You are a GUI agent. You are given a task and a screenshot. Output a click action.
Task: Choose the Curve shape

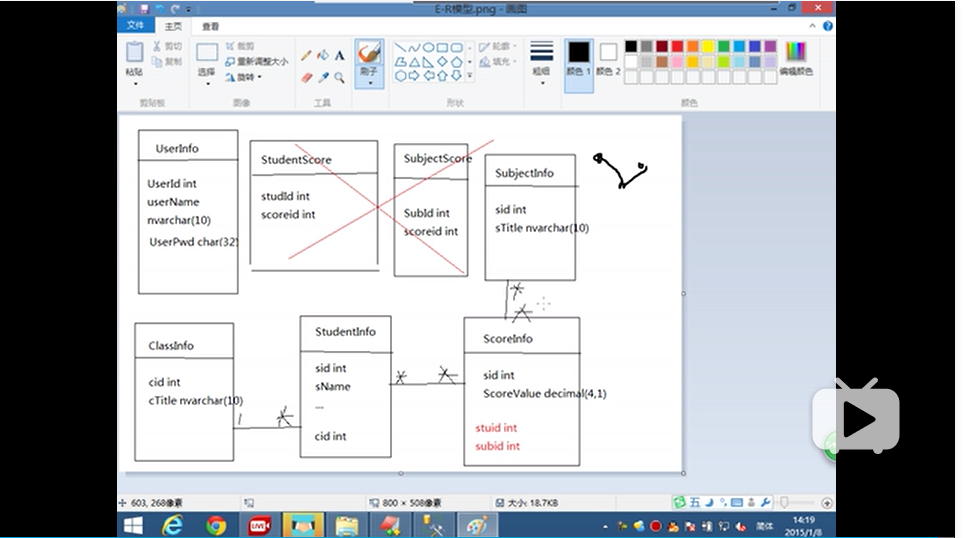pos(414,47)
